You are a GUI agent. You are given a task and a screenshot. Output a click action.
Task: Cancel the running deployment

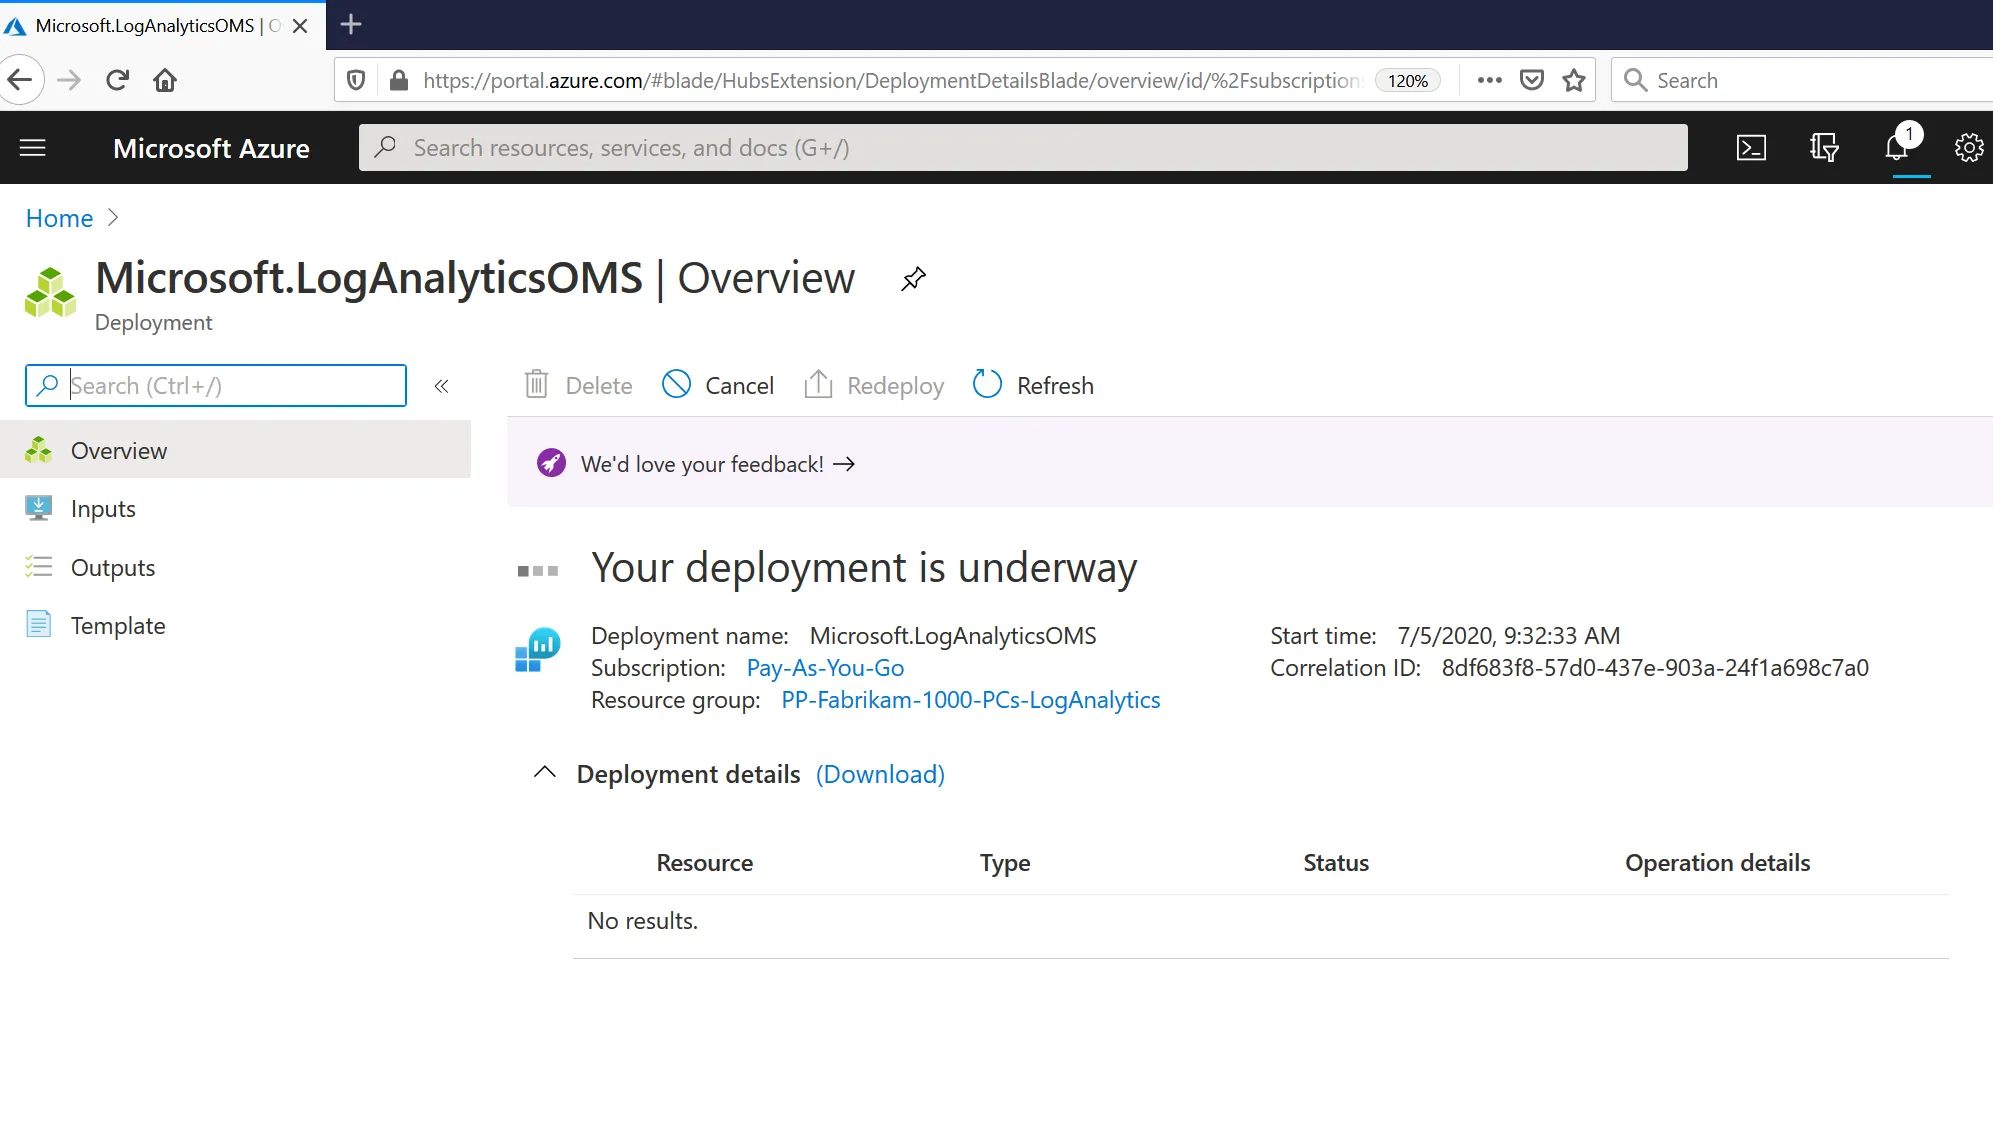pos(718,385)
